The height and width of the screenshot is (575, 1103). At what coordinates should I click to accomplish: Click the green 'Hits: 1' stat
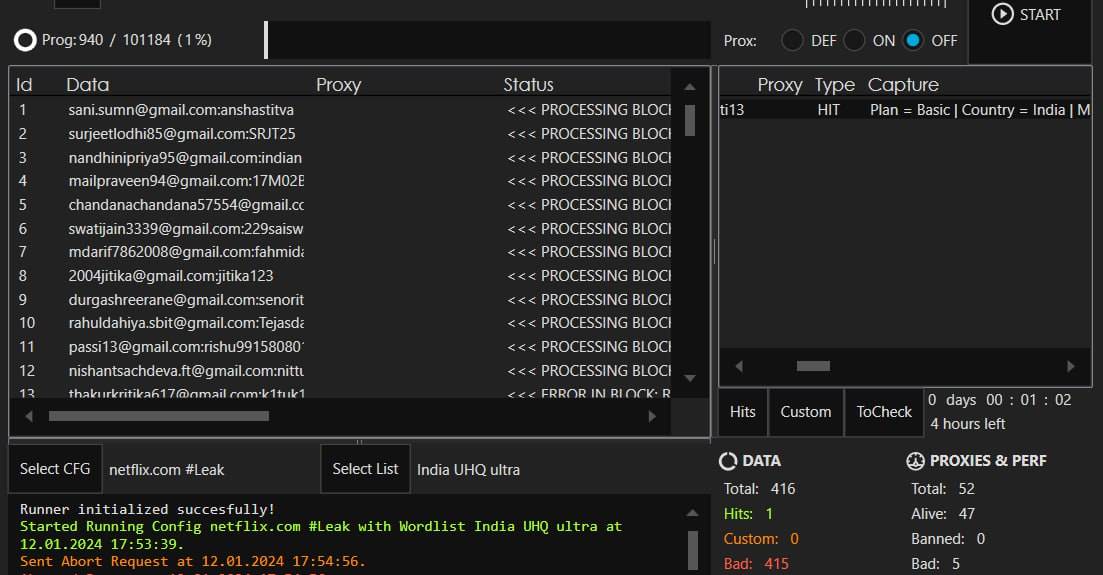(748, 514)
